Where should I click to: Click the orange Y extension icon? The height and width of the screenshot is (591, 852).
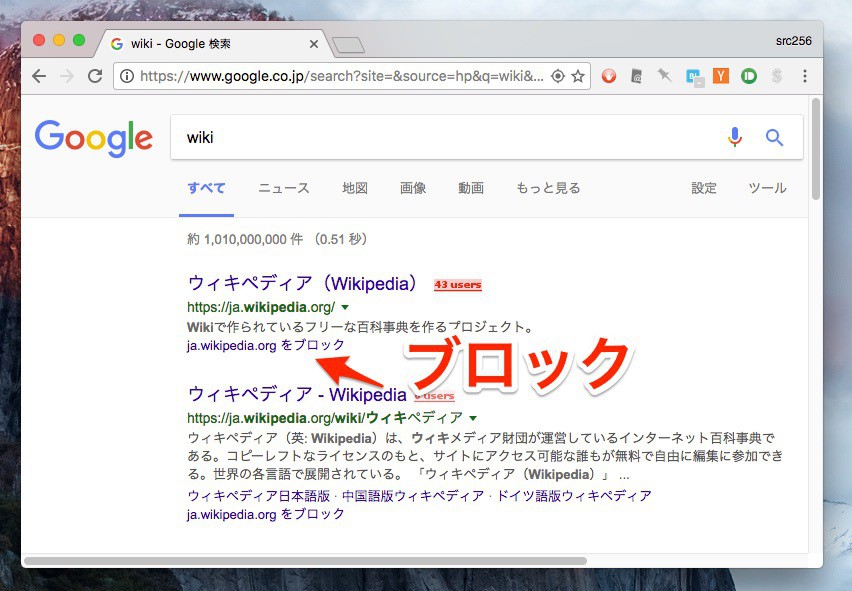[x=721, y=76]
